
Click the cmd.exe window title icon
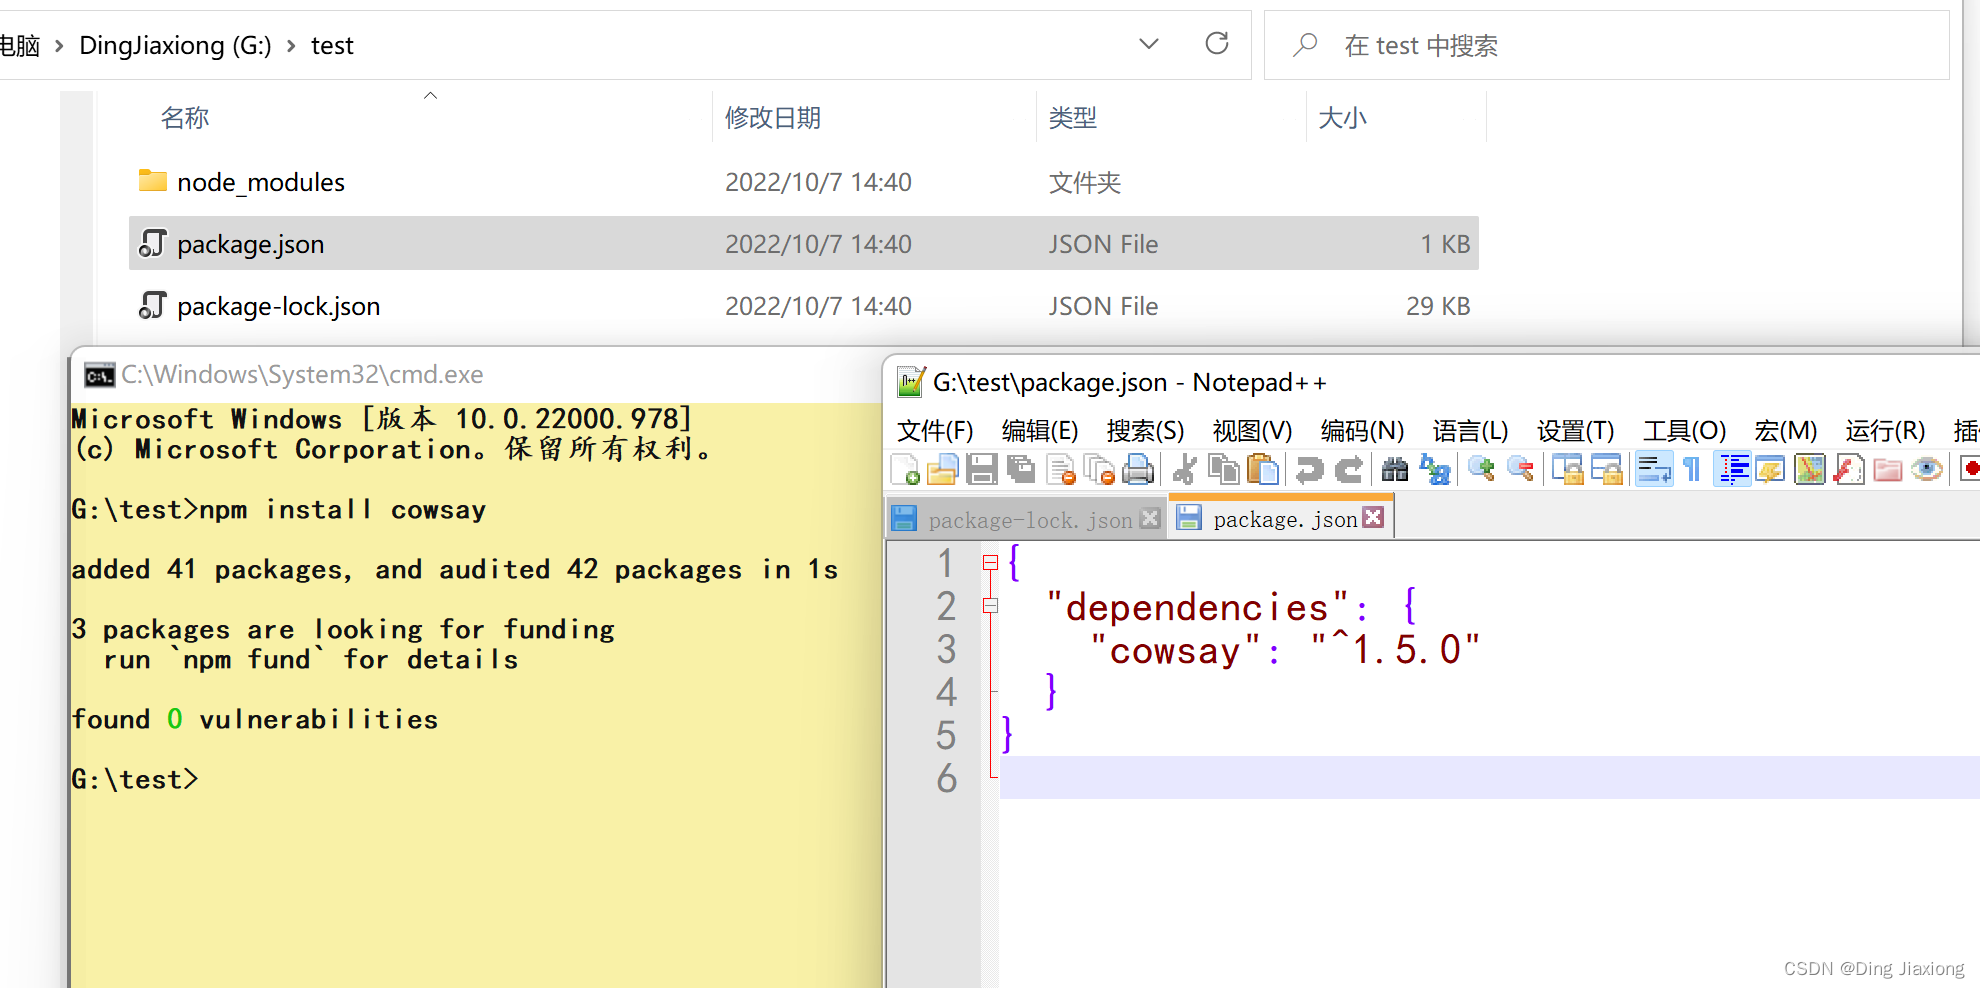click(x=99, y=375)
